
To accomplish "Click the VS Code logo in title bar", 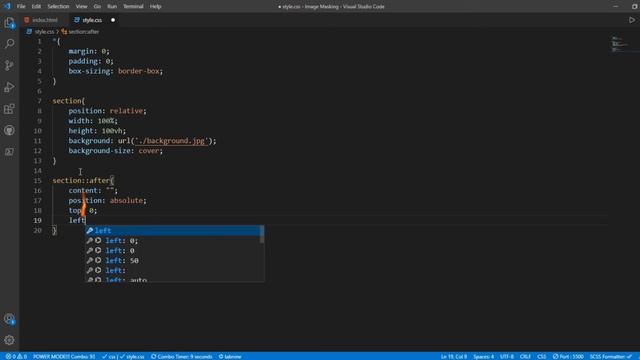I will 7,6.
